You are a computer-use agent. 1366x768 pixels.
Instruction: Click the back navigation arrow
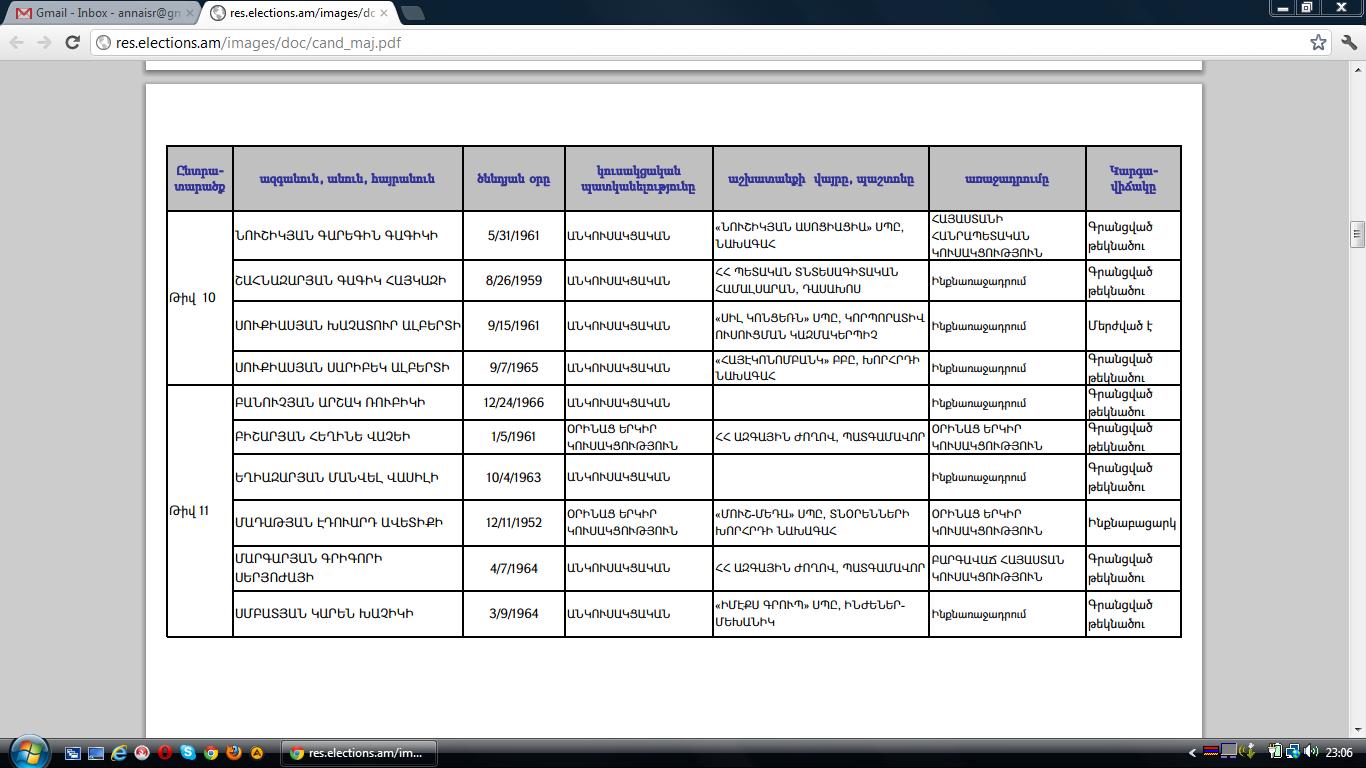(x=17, y=42)
